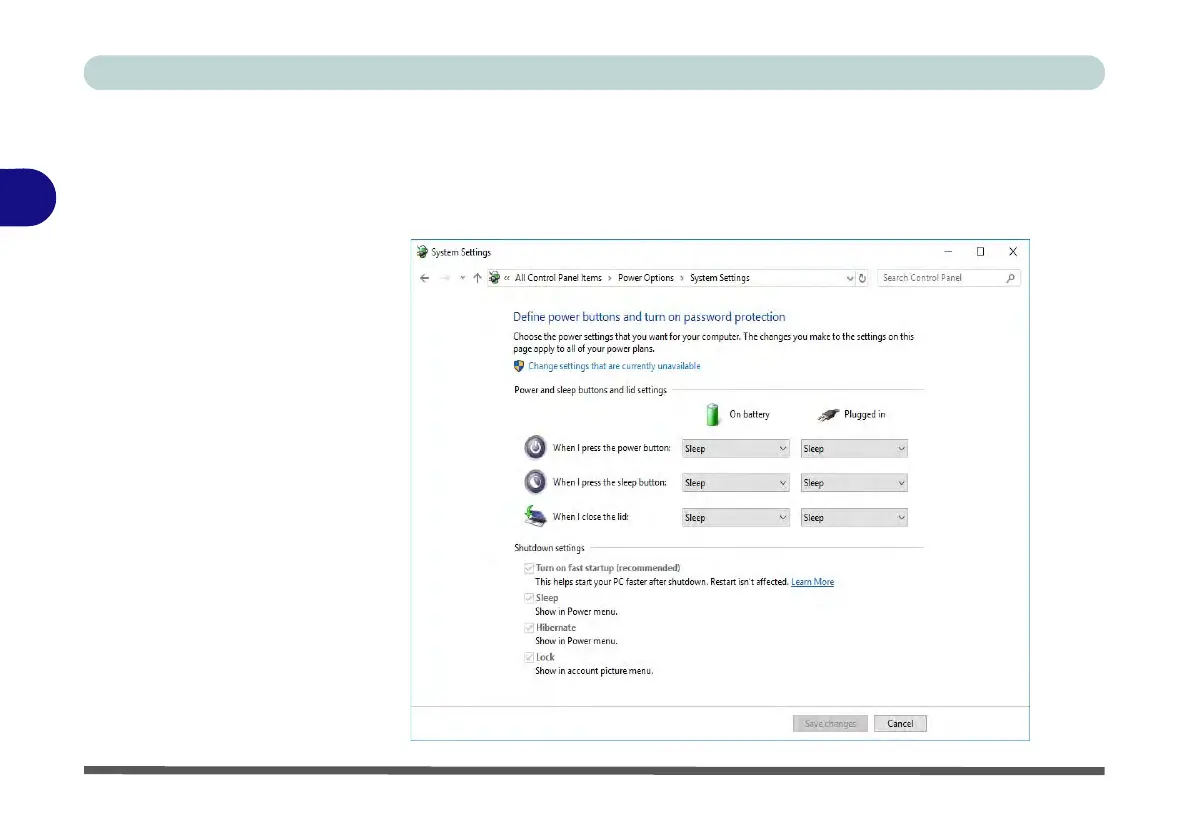Click the System Settings title bar icon

[423, 252]
